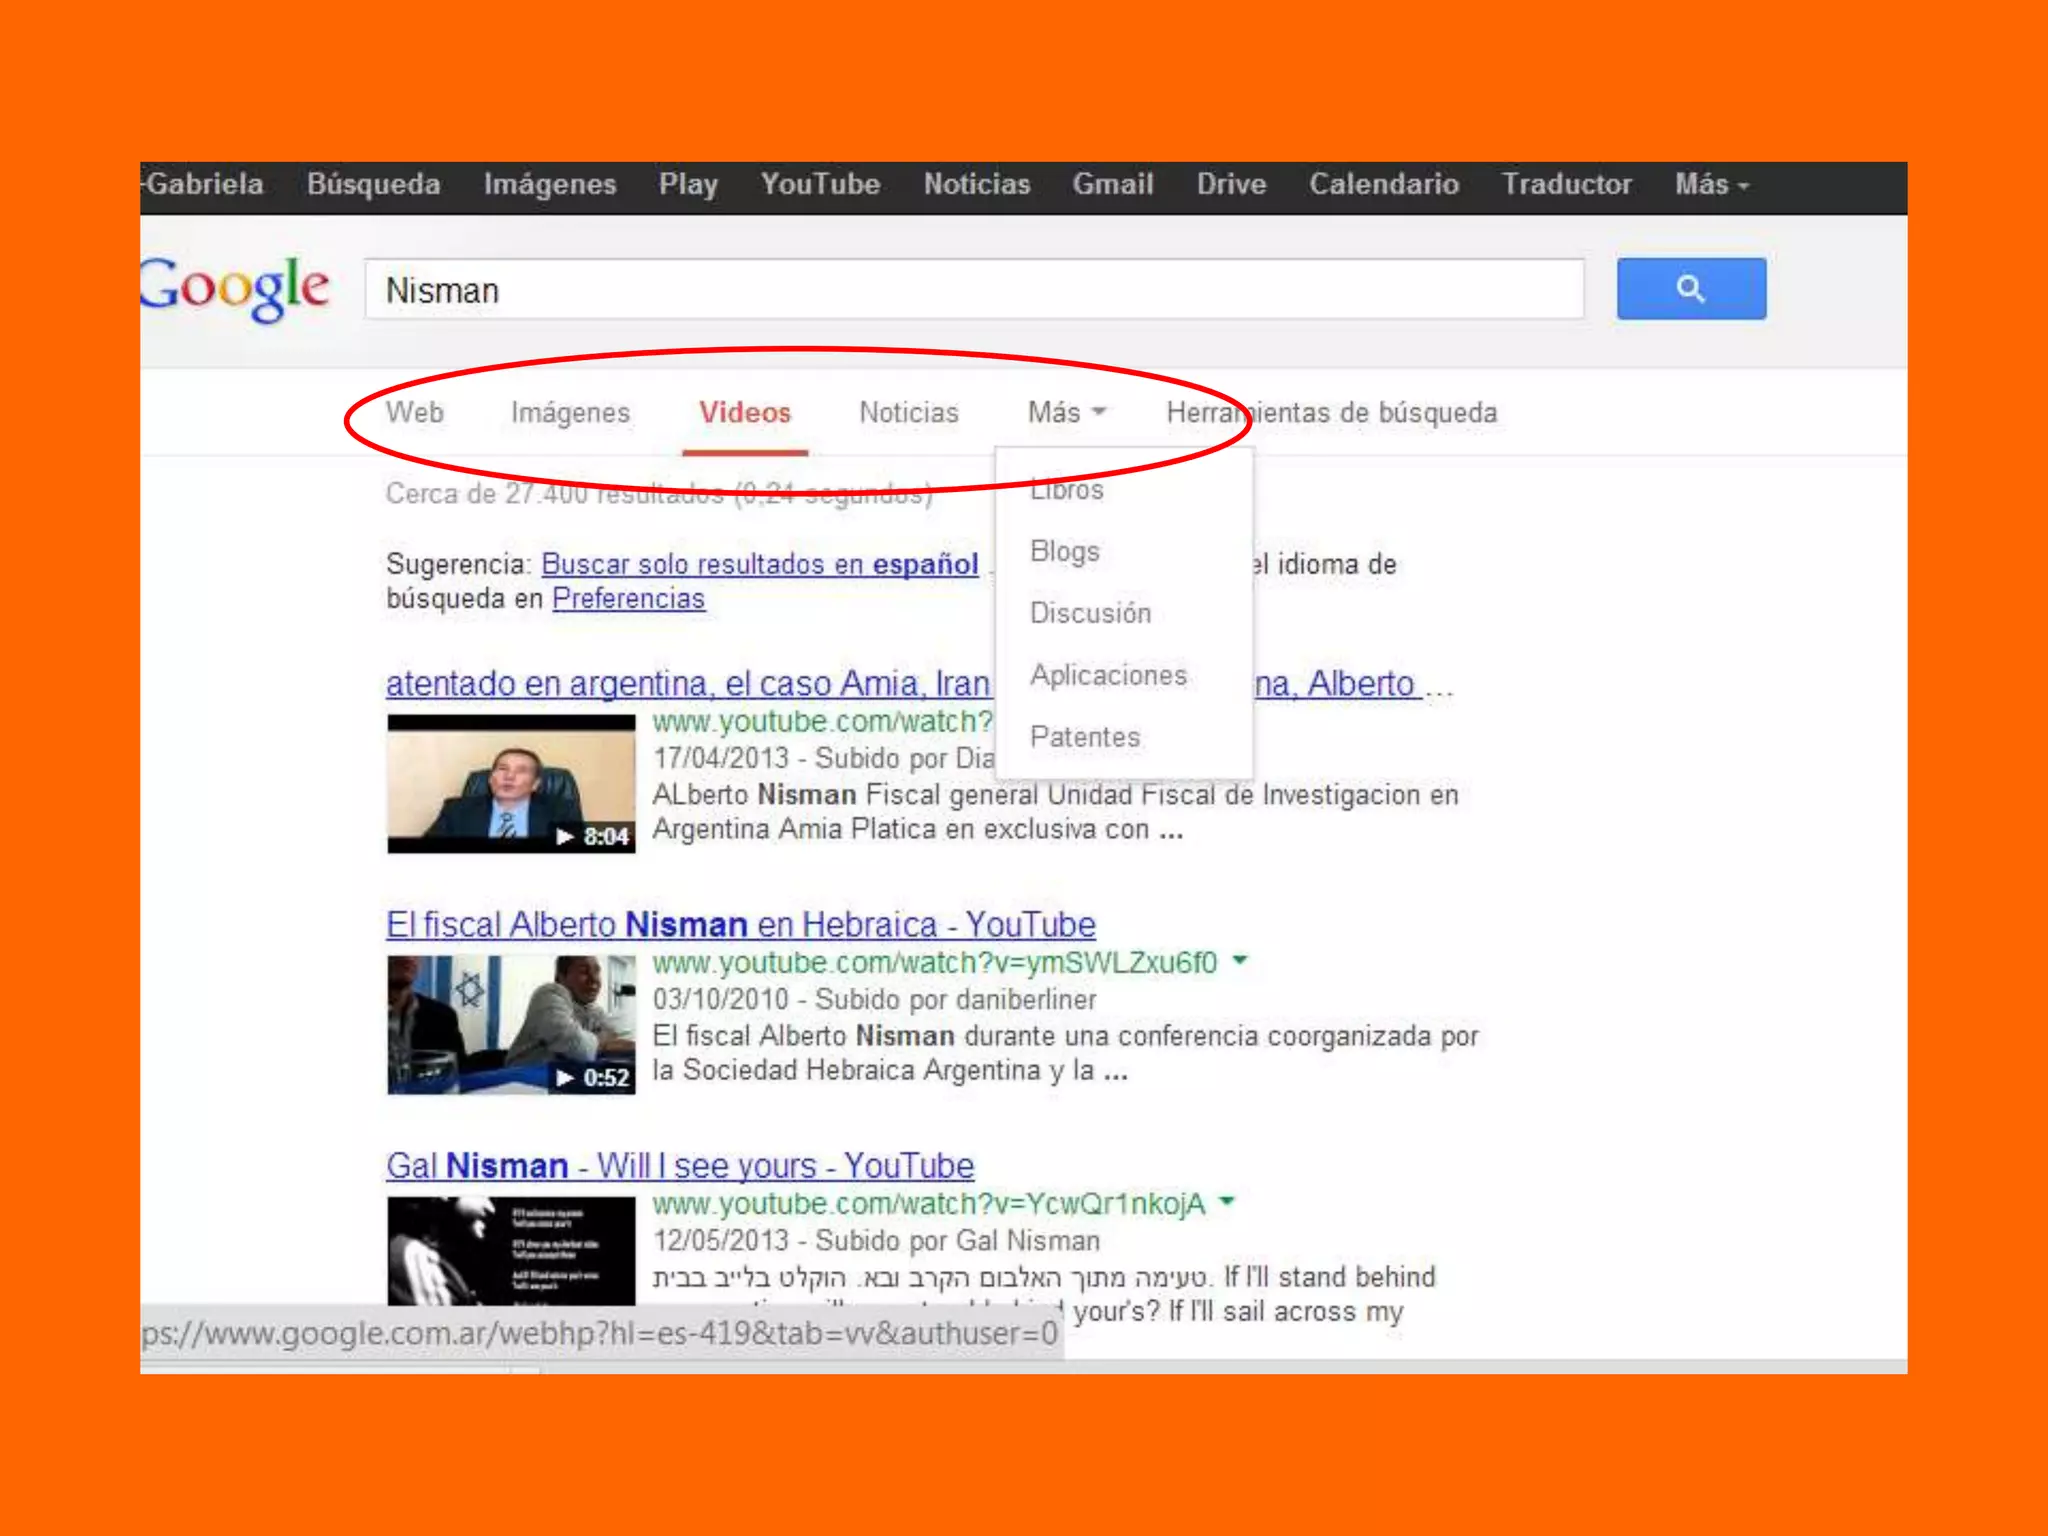Pick Discusión from the dropdown list
Image resolution: width=2048 pixels, height=1536 pixels.
(x=1090, y=613)
